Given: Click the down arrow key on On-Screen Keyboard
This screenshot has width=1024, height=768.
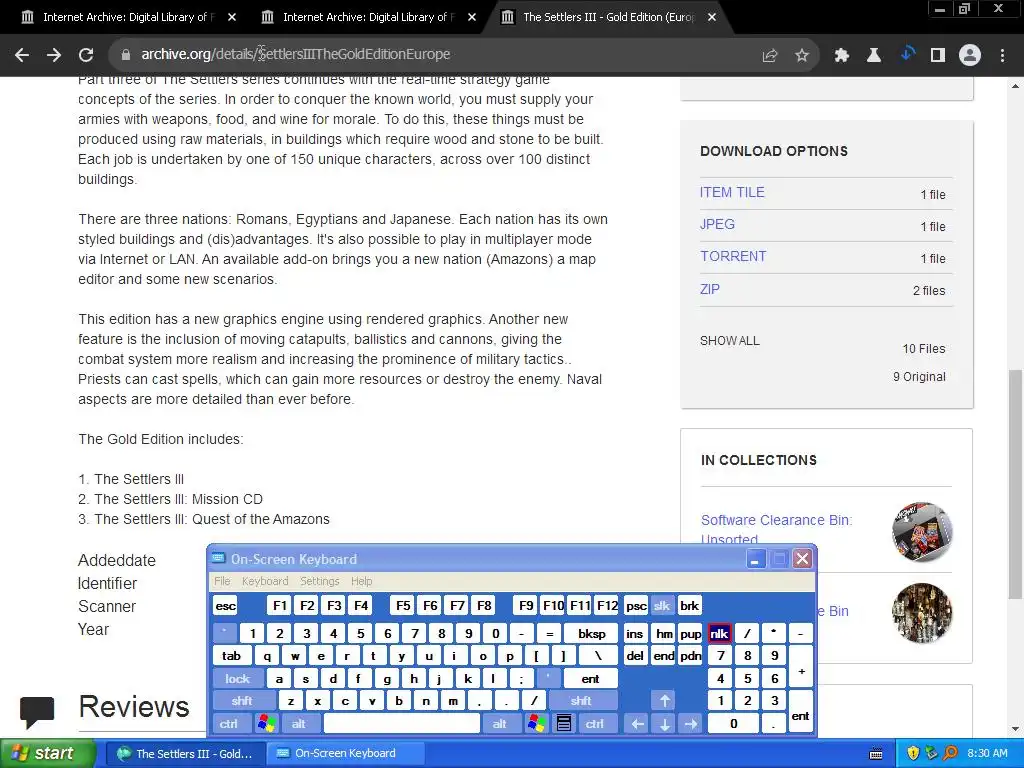Looking at the screenshot, I should click(x=664, y=724).
